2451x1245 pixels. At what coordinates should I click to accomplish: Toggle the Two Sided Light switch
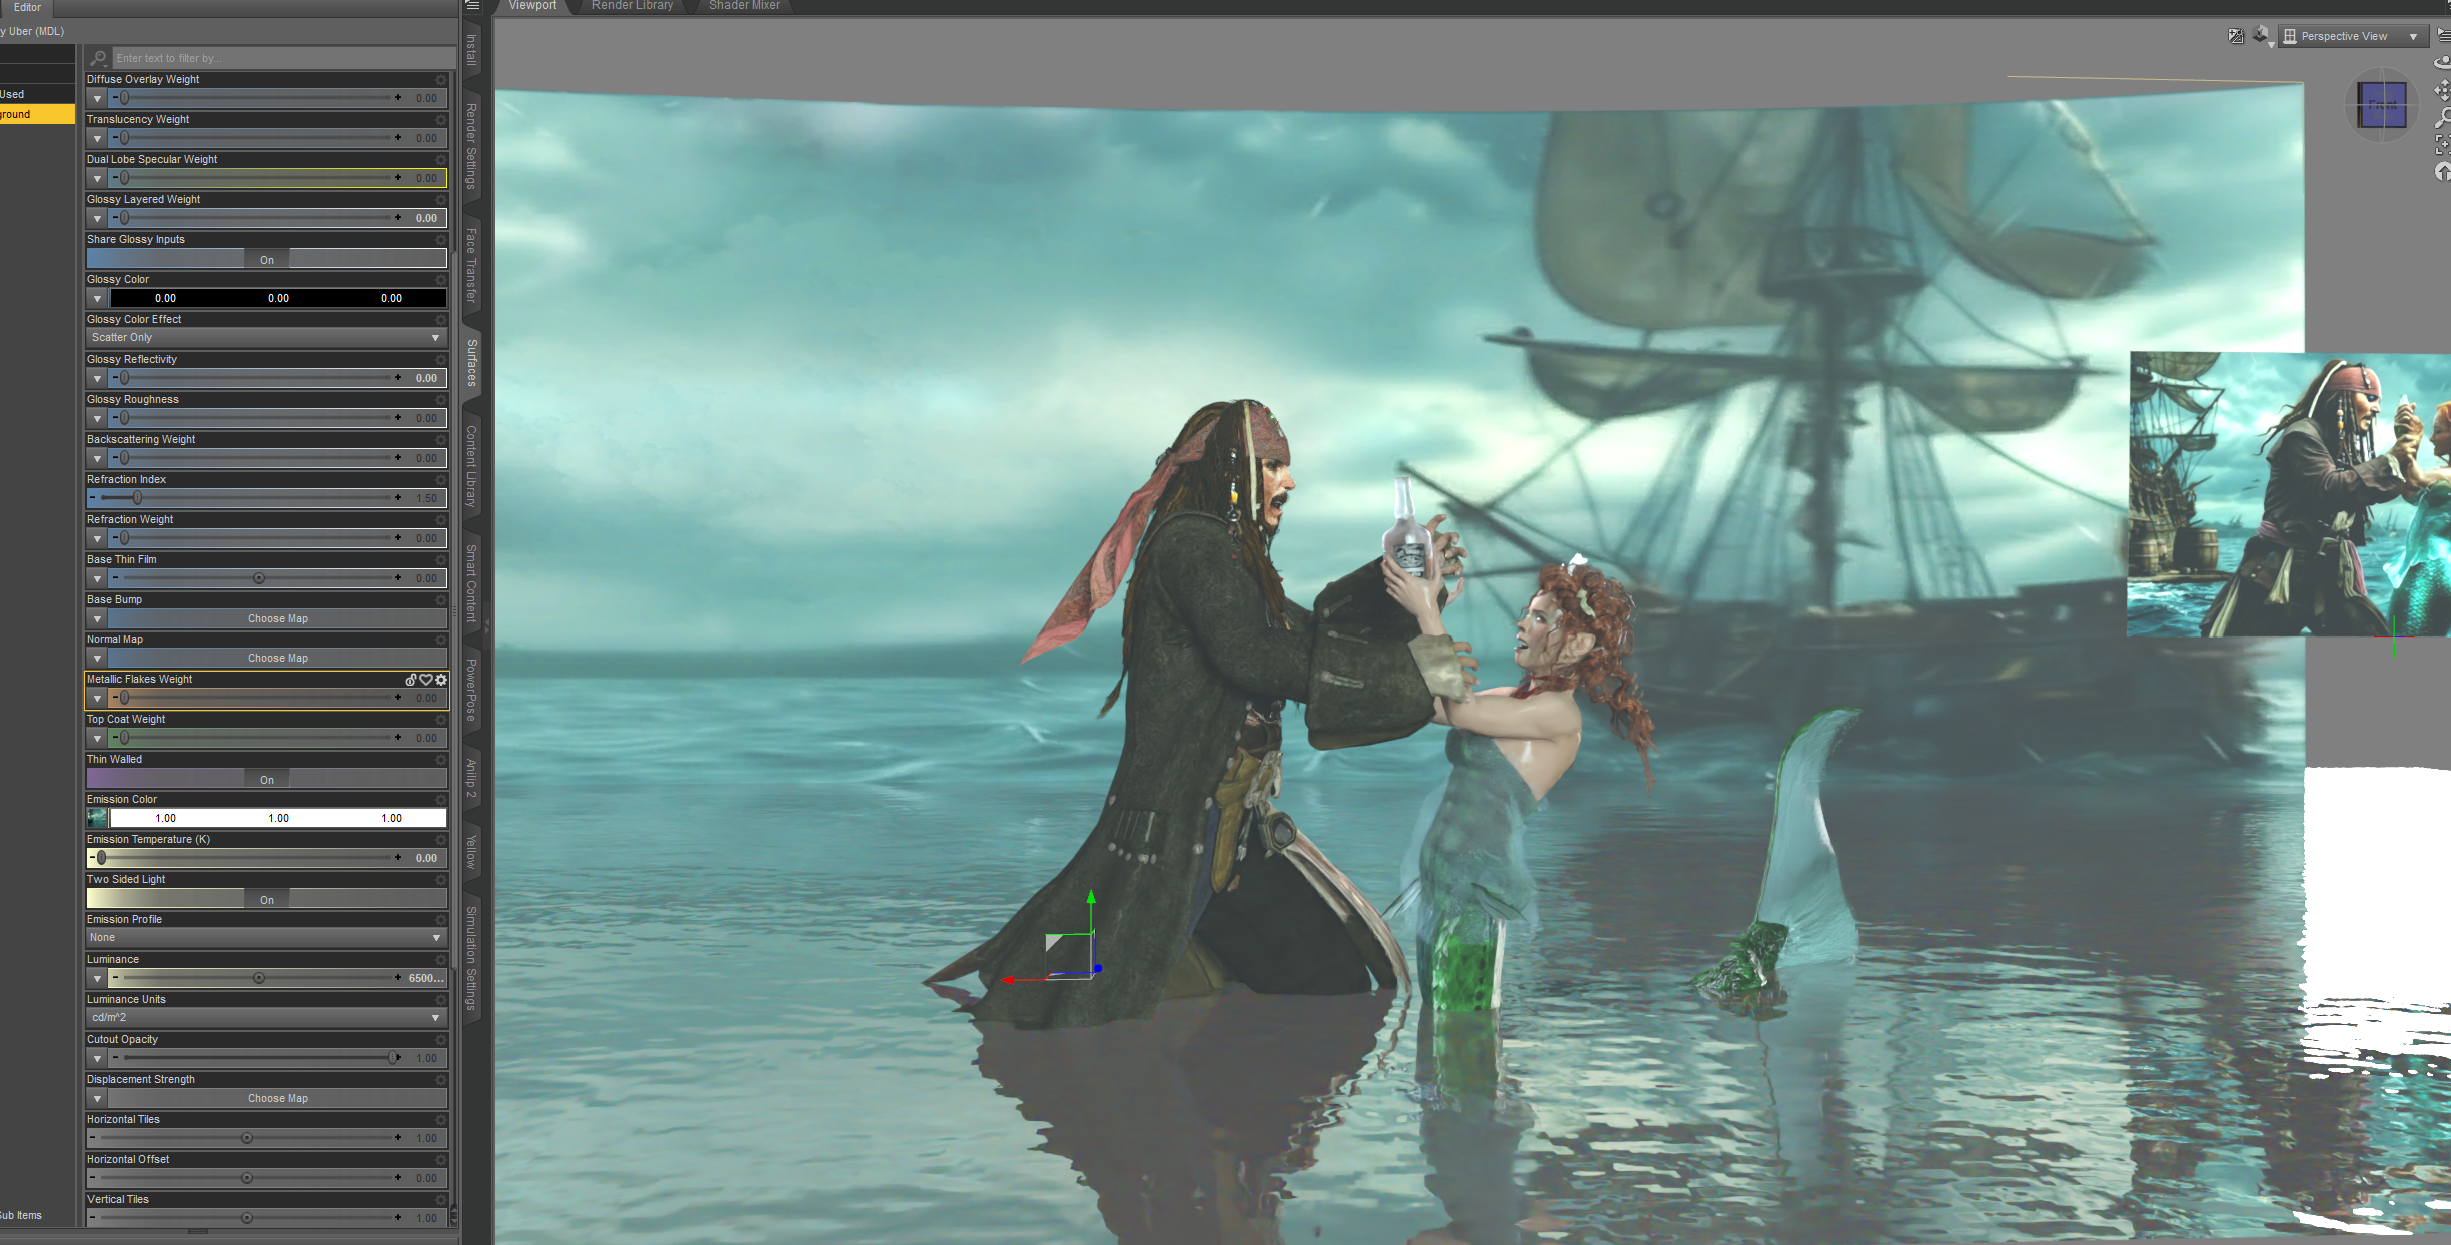266,899
